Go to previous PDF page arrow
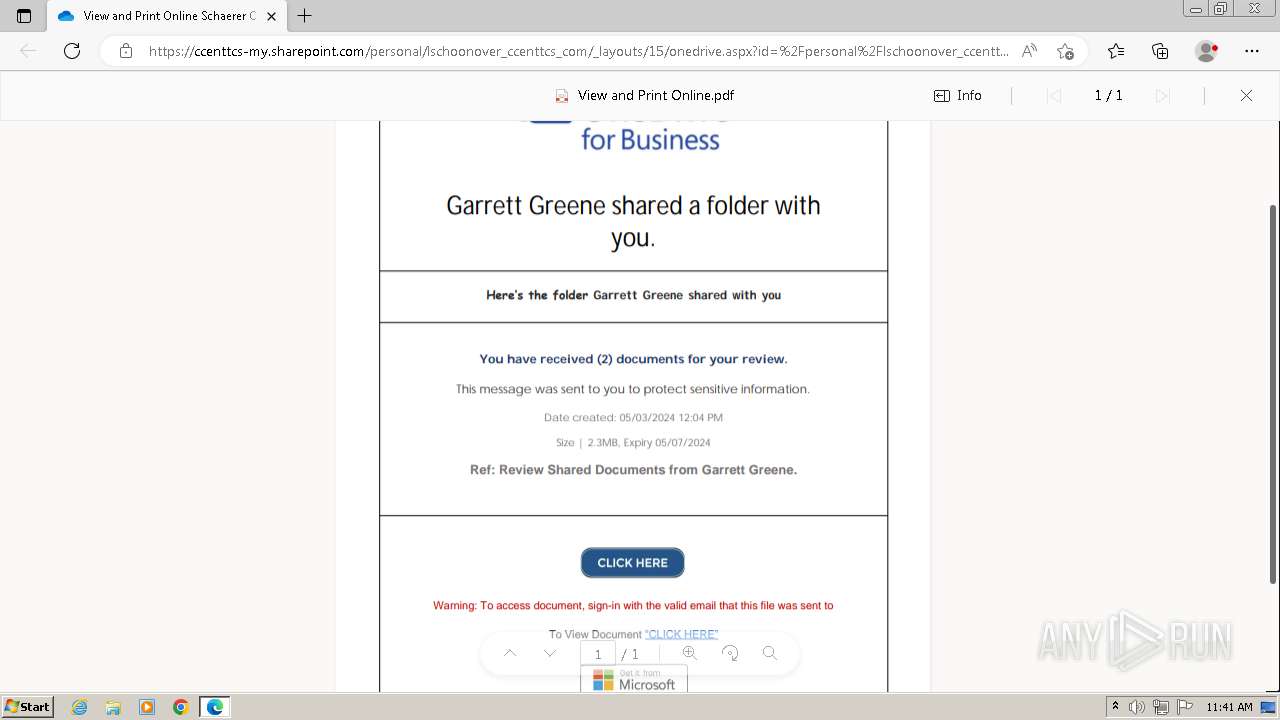The width and height of the screenshot is (1280, 720). pyautogui.click(x=510, y=653)
